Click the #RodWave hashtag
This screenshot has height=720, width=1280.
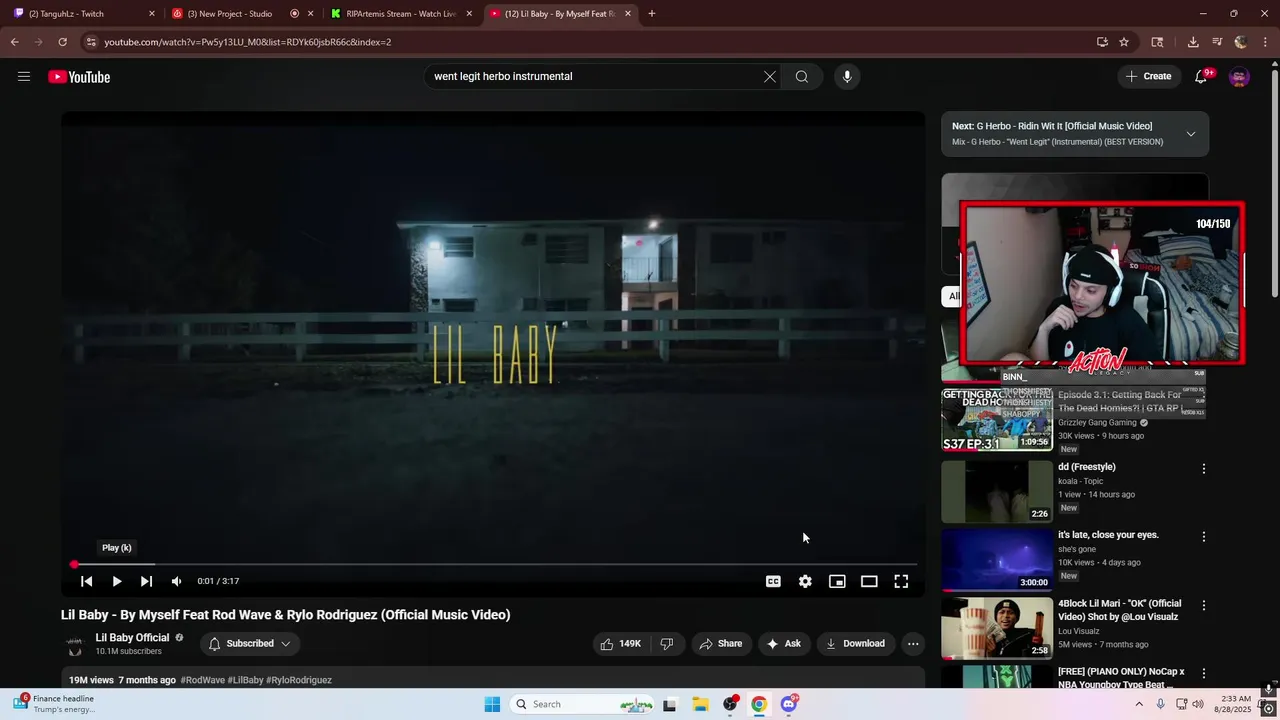203,680
